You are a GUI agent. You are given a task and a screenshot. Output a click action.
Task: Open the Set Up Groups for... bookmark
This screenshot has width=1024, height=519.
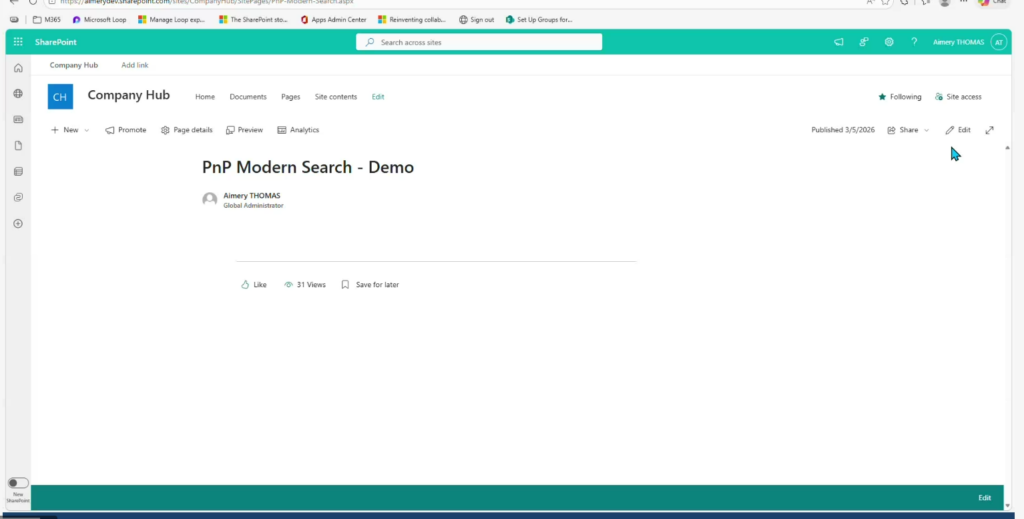[x=539, y=20]
